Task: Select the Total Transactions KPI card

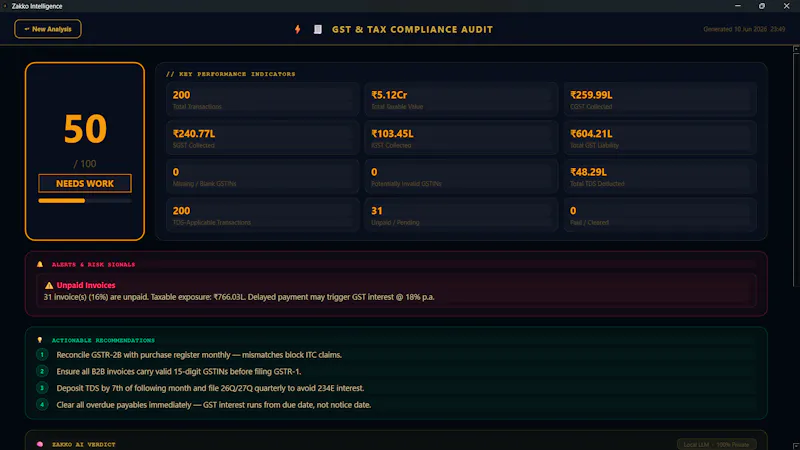Action: pyautogui.click(x=262, y=99)
